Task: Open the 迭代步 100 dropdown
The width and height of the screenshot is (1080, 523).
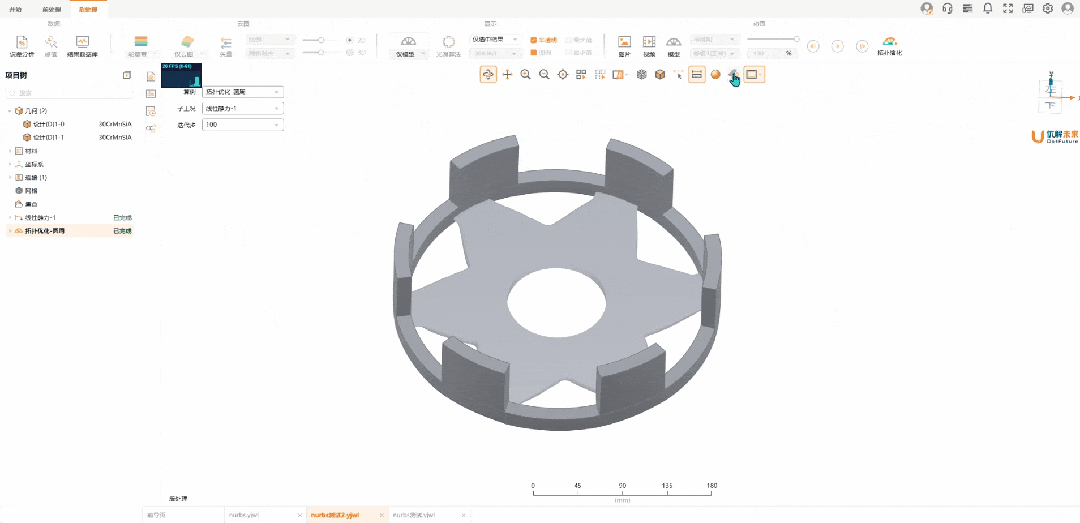Action: [242, 125]
